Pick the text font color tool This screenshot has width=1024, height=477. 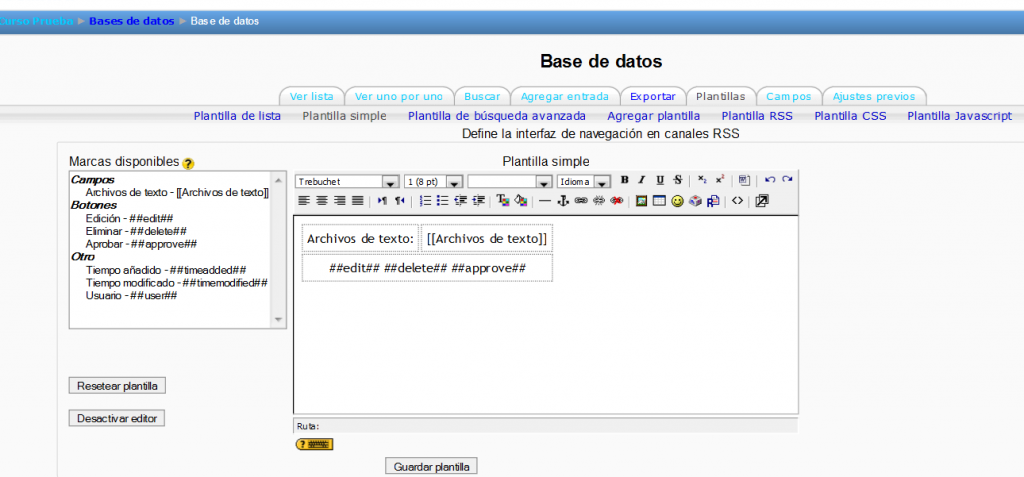click(503, 201)
